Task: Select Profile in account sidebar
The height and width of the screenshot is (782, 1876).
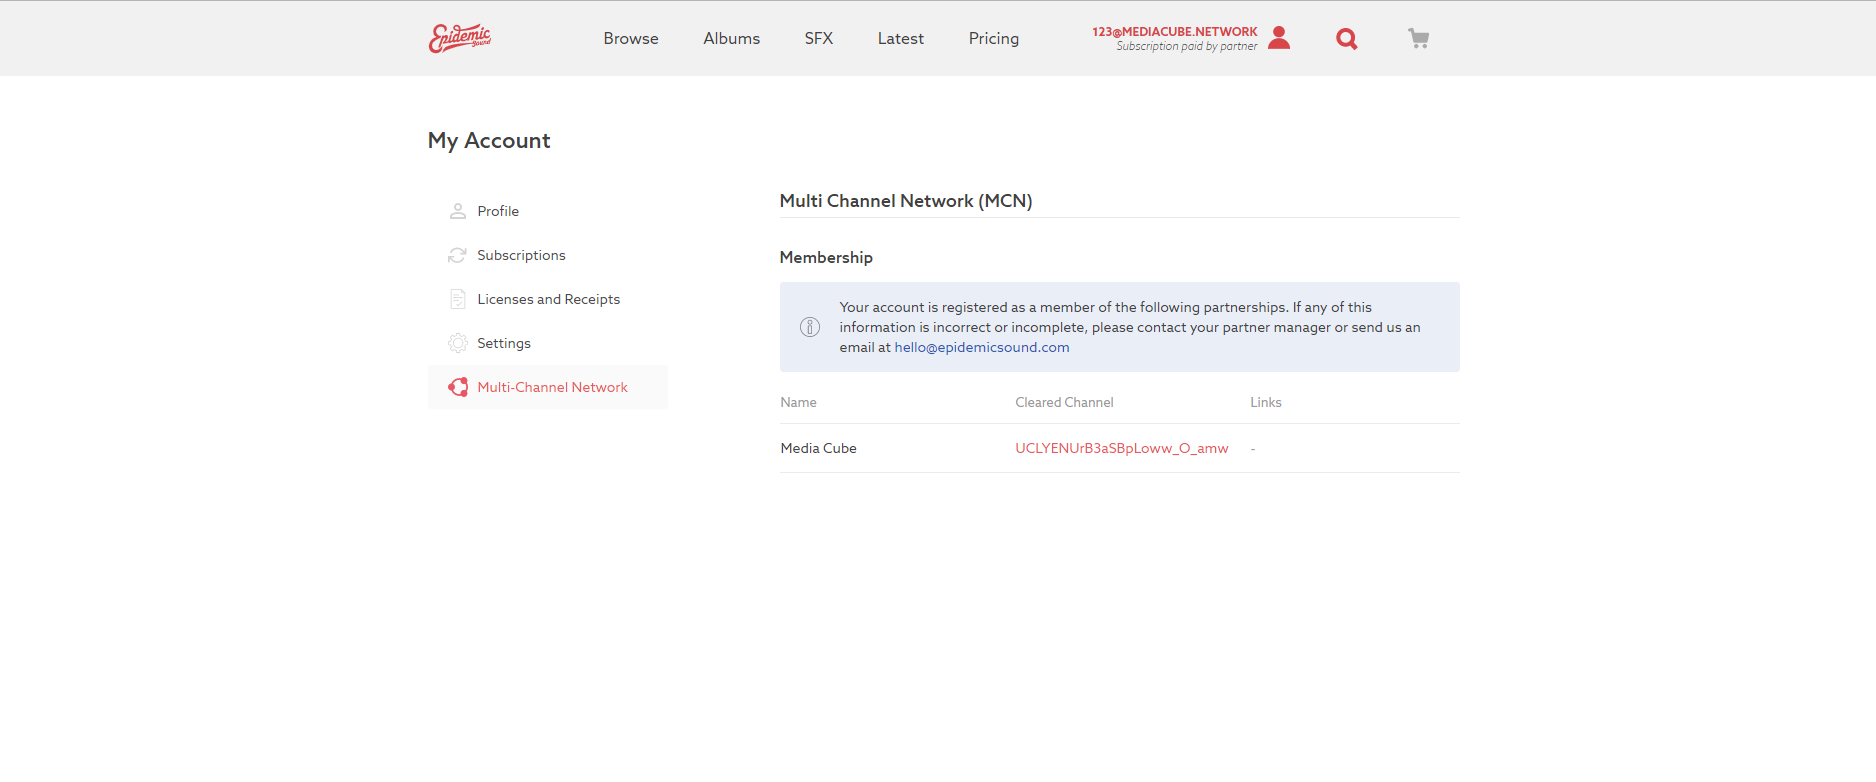Action: (548, 211)
